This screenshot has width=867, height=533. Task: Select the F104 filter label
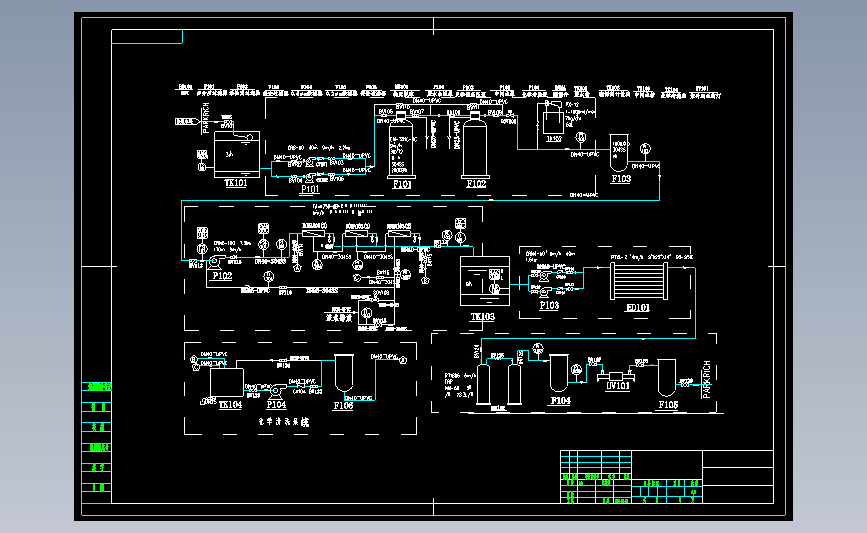click(560, 401)
